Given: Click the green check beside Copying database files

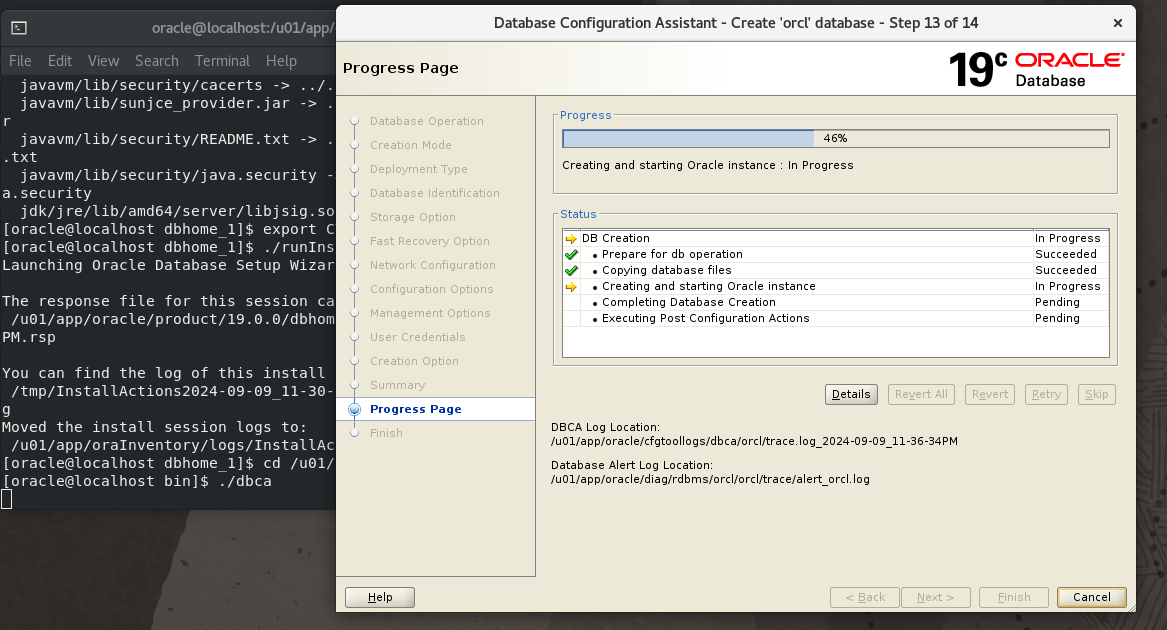Looking at the screenshot, I should pos(571,271).
